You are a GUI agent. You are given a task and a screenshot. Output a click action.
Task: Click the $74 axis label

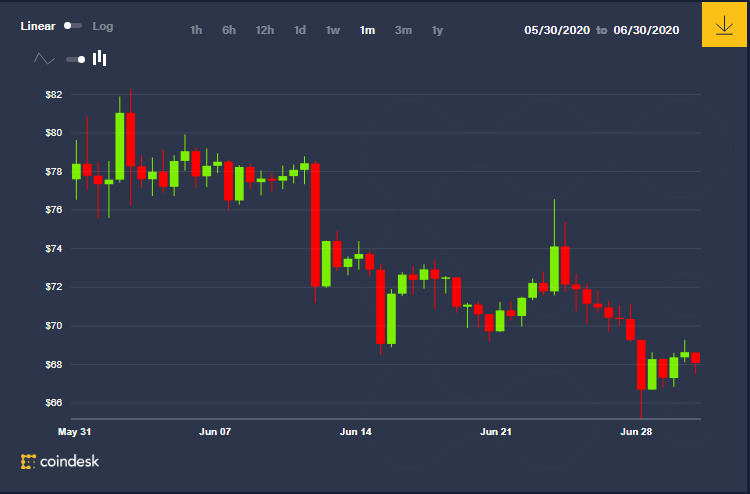54,248
